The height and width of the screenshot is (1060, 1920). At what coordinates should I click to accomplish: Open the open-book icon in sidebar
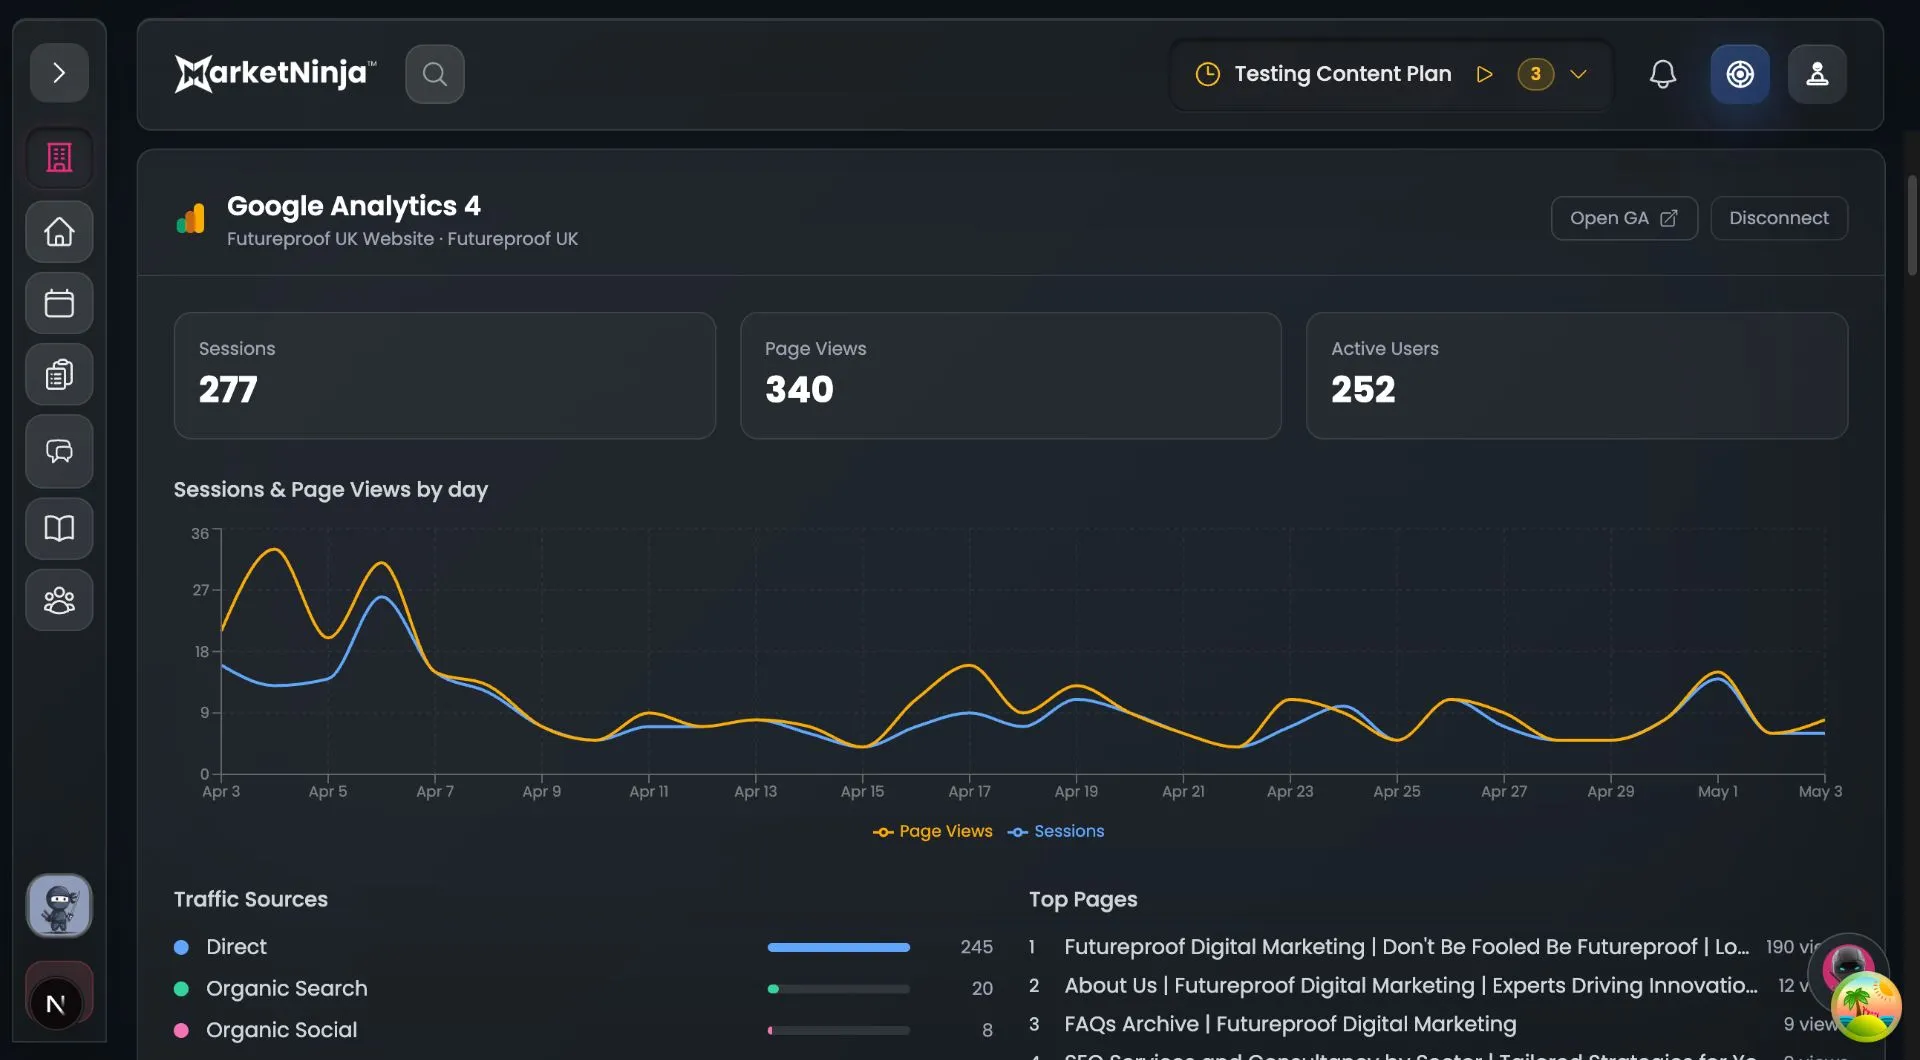(59, 528)
